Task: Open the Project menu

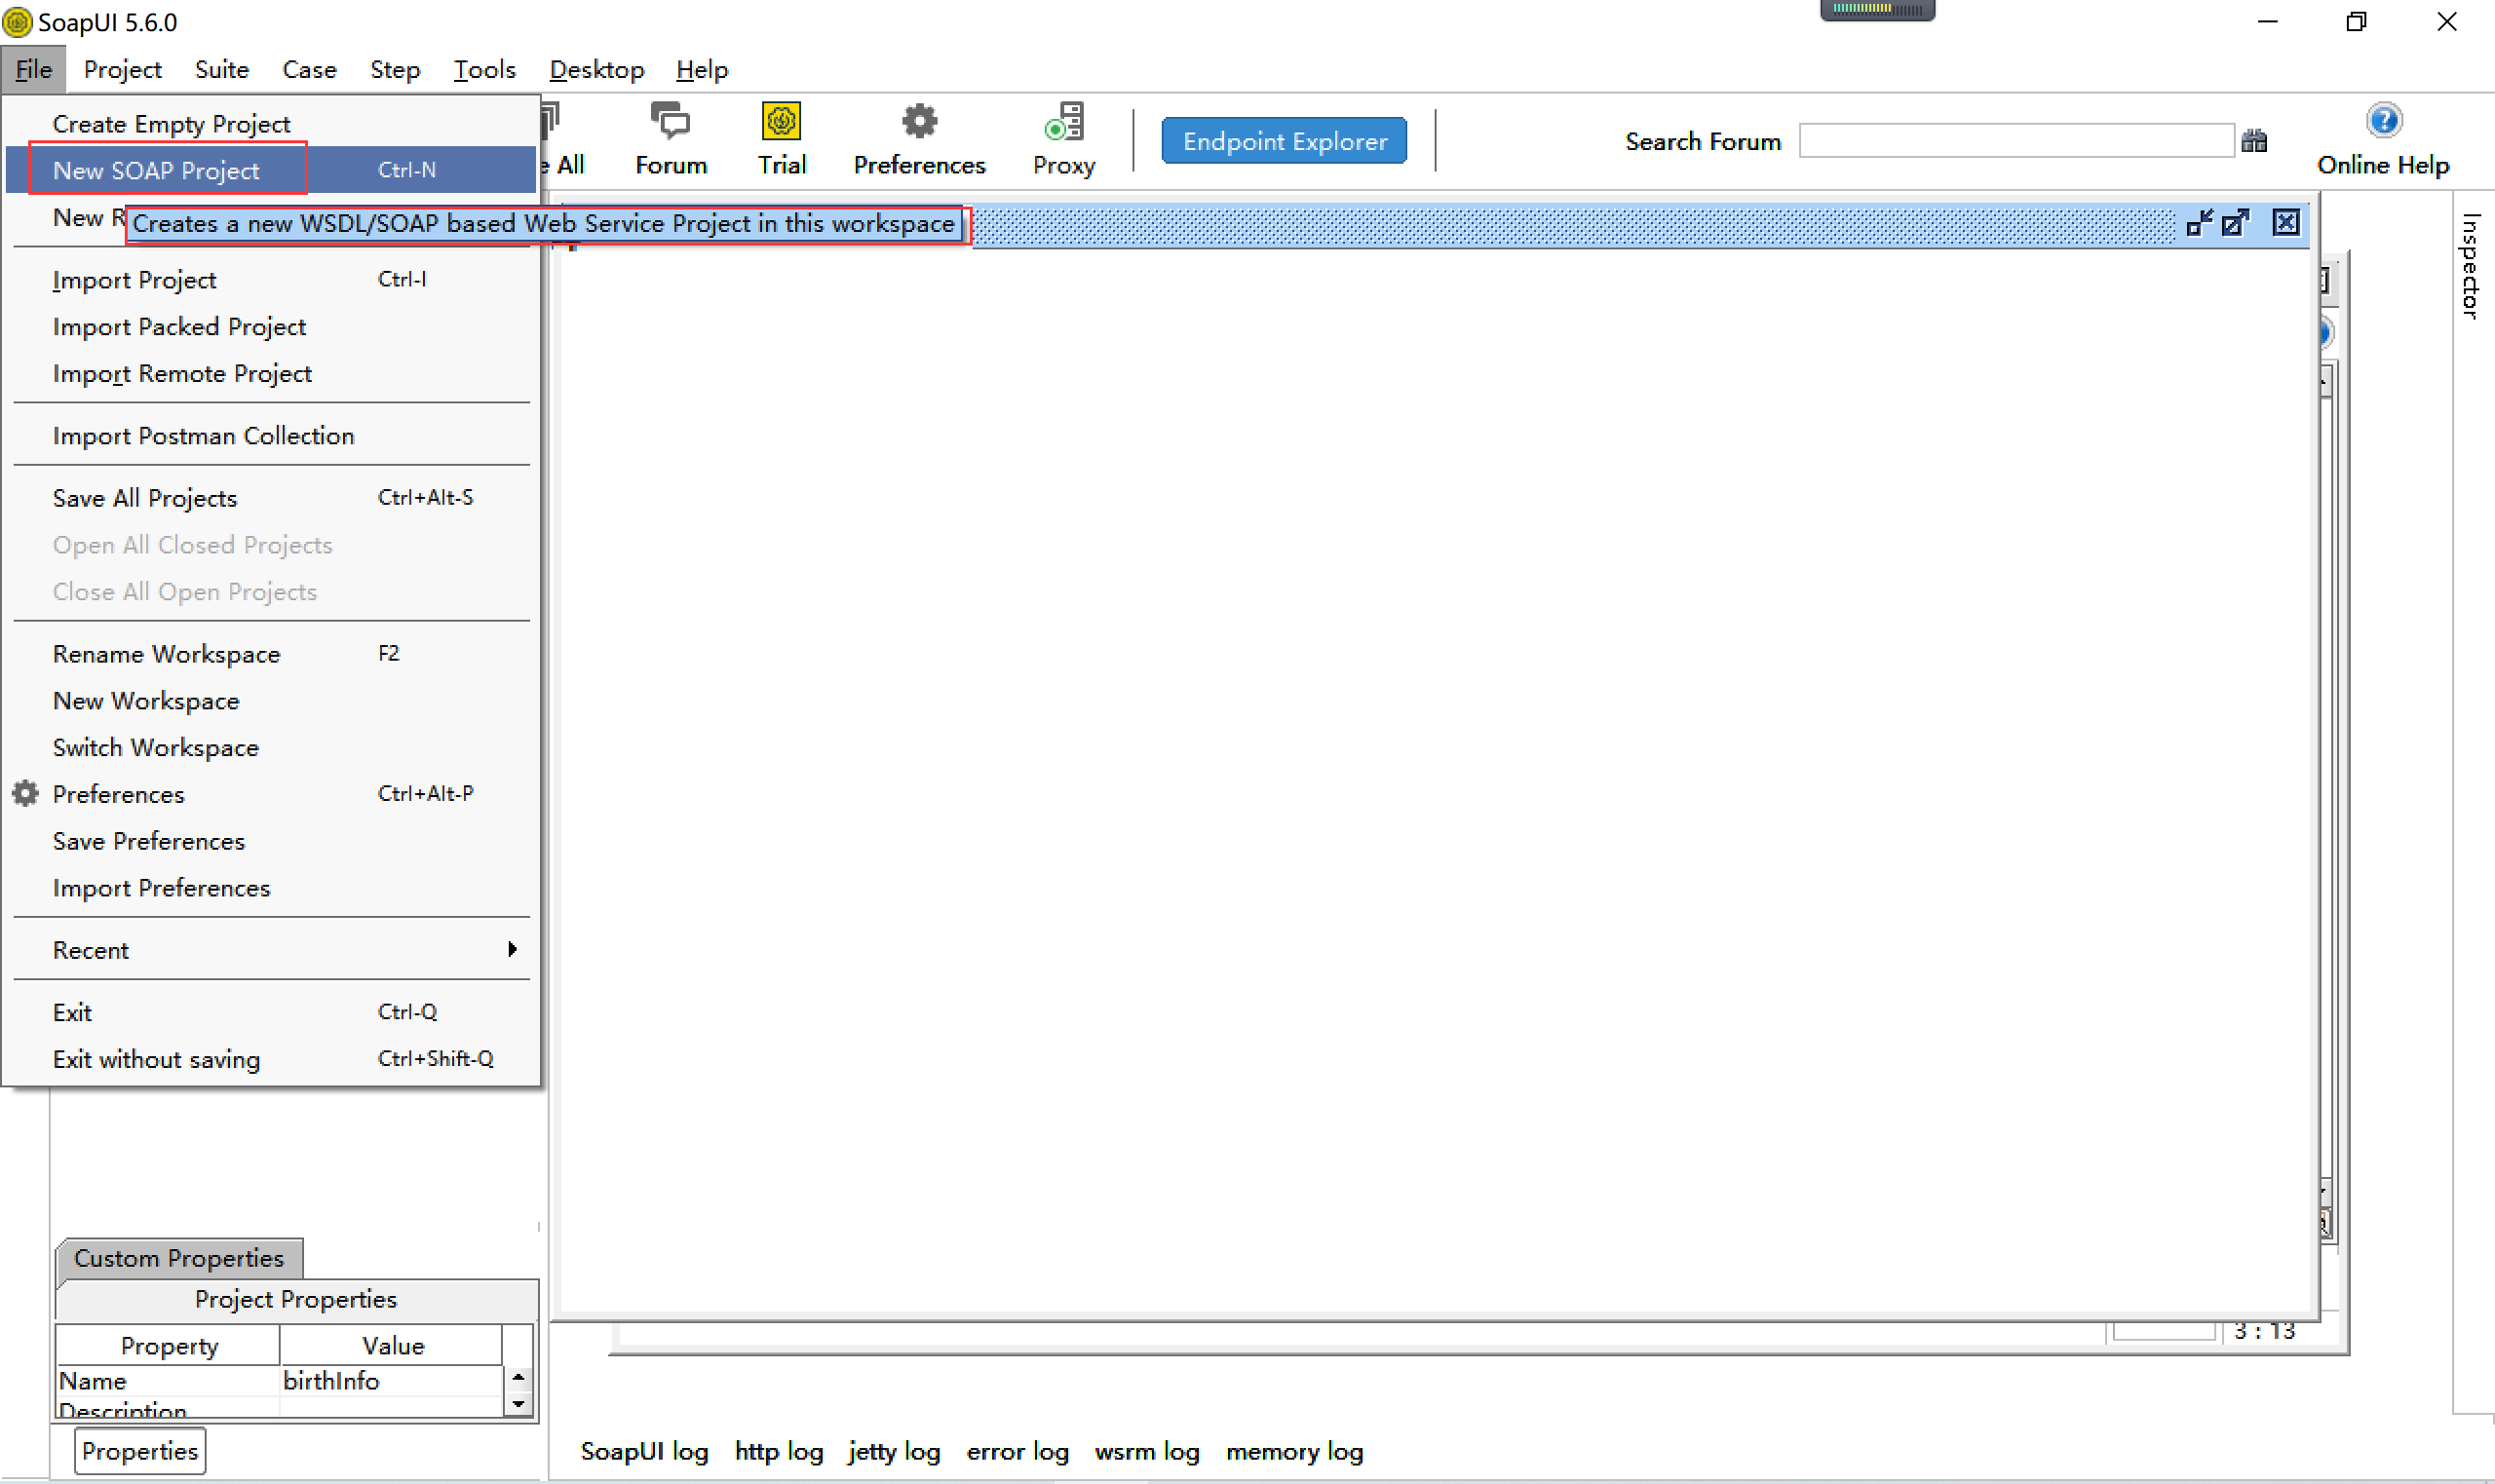Action: click(x=122, y=69)
